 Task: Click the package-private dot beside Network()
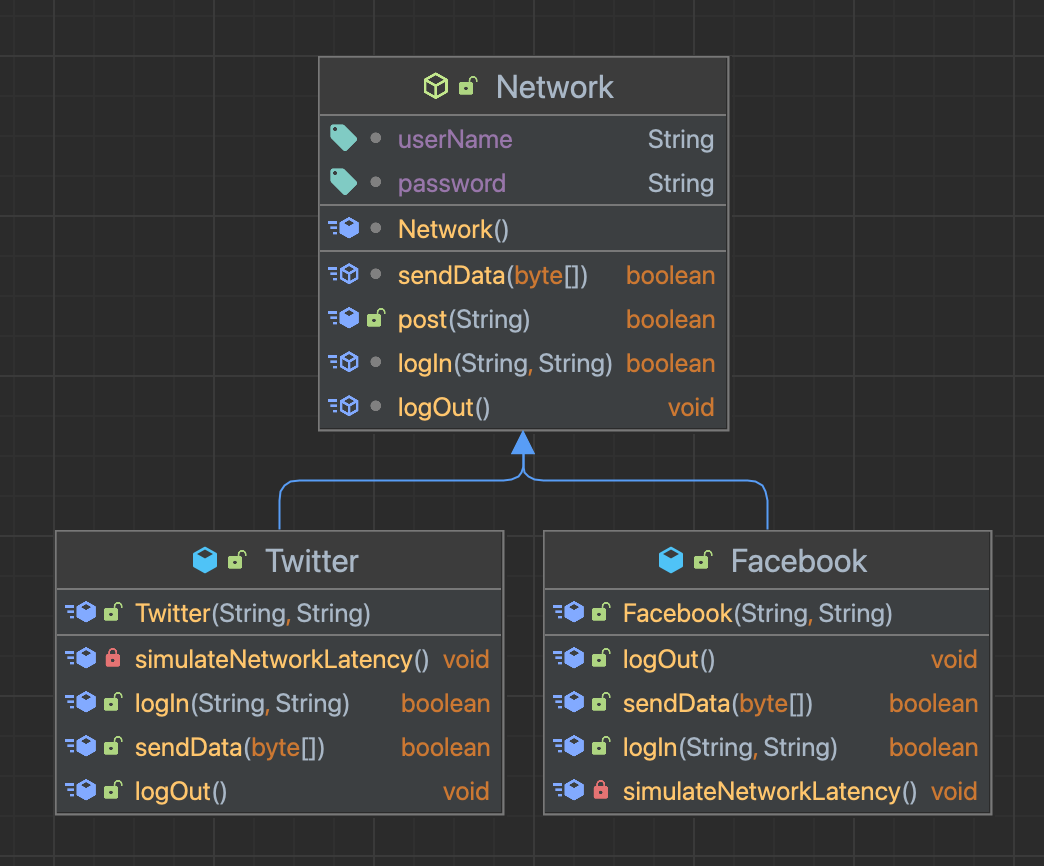(x=376, y=228)
